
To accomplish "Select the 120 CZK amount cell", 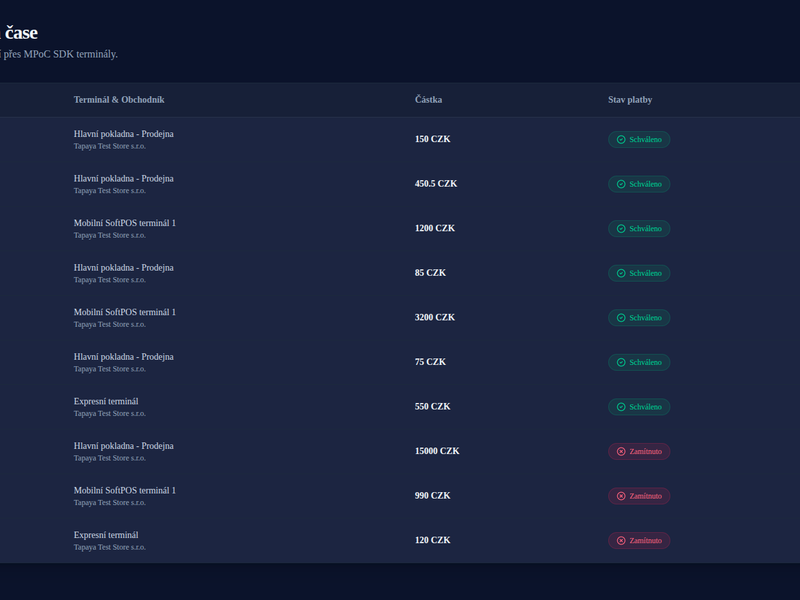I will coord(433,540).
